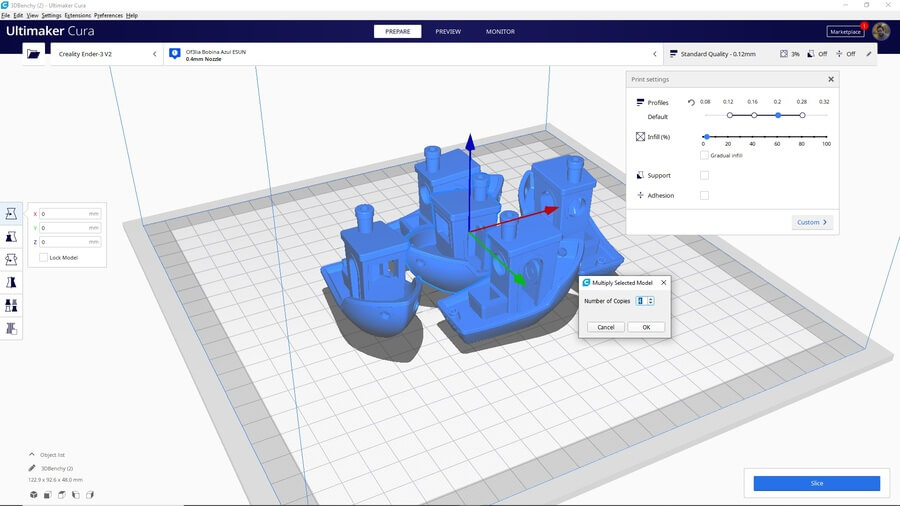The image size is (900, 506).
Task: Open account avatar menu
Action: [881, 32]
